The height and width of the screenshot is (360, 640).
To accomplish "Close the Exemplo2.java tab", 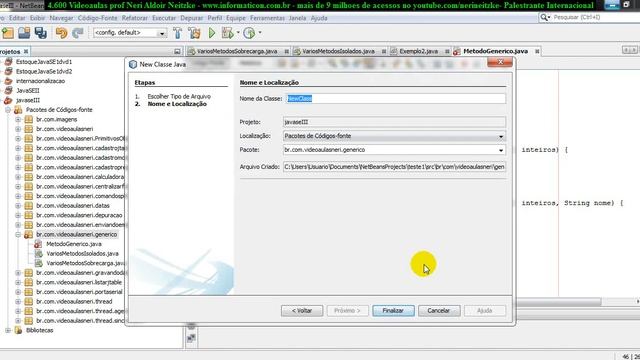I will 447,51.
